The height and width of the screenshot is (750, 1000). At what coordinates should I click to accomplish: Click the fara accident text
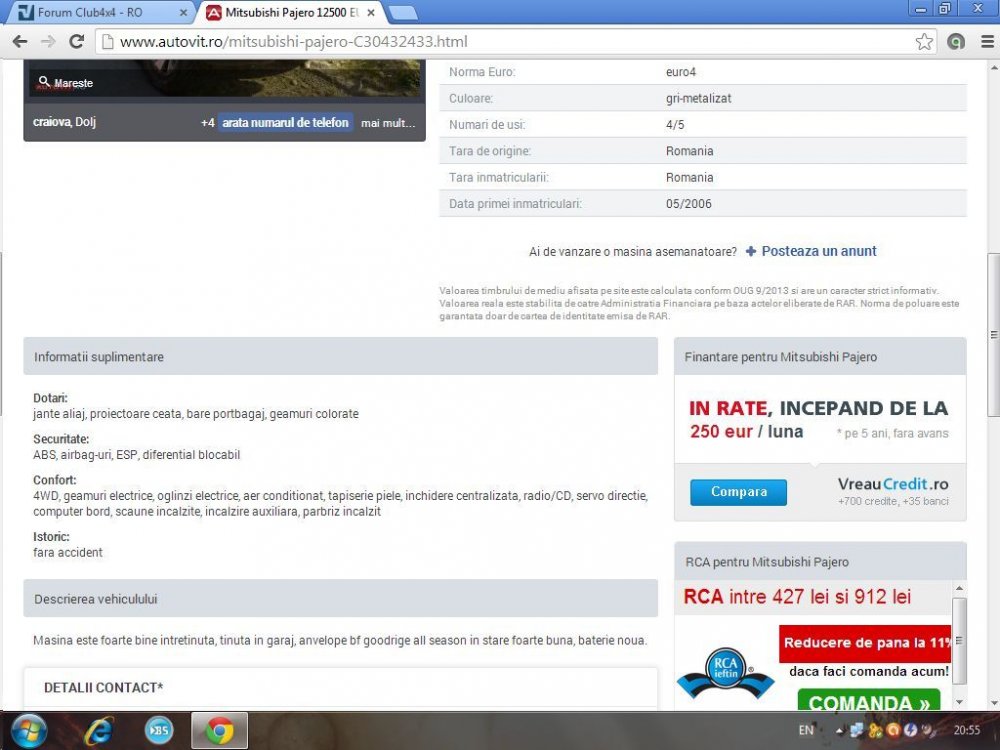click(x=68, y=553)
